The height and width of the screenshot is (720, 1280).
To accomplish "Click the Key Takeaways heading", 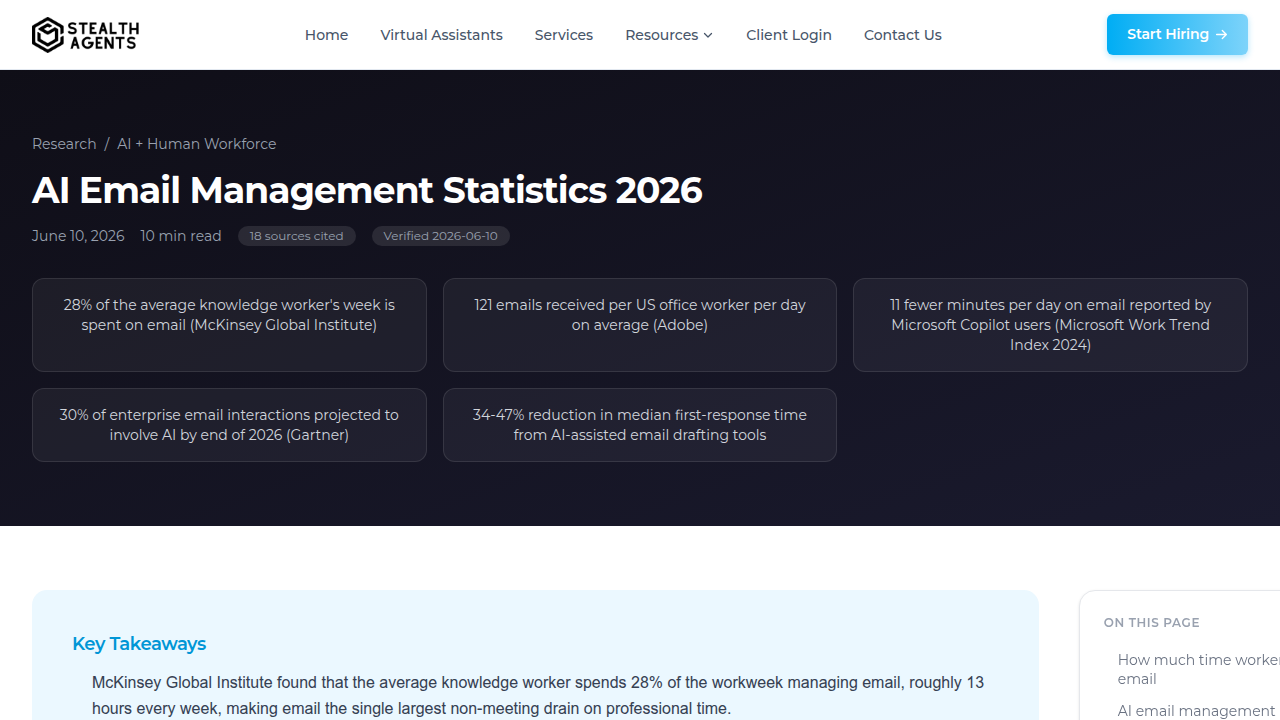I will pyautogui.click(x=139, y=644).
